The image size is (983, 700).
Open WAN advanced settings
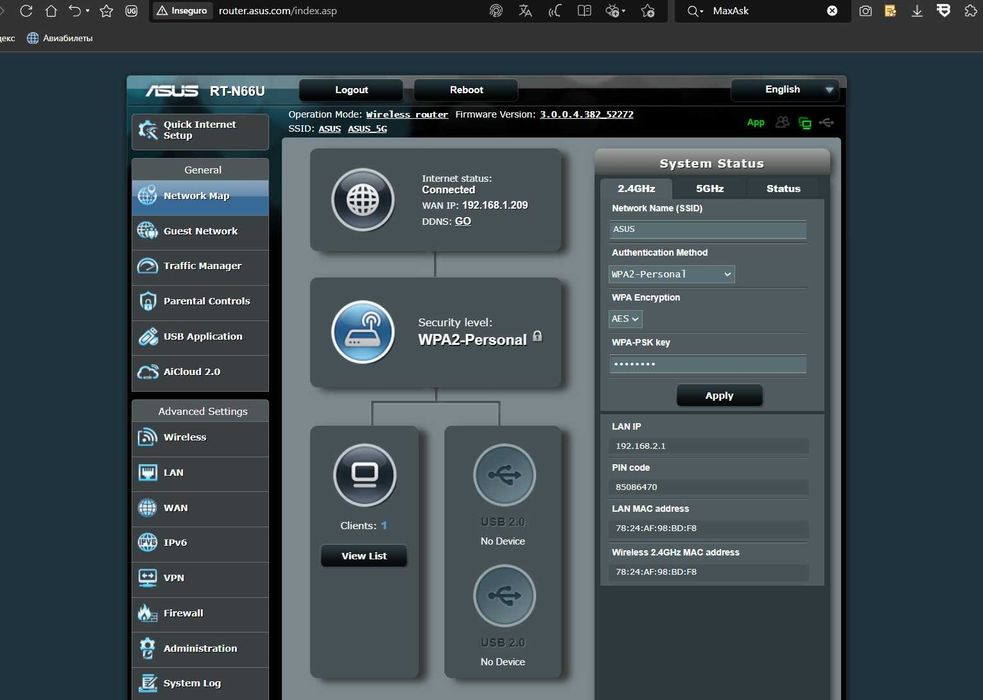click(200, 508)
